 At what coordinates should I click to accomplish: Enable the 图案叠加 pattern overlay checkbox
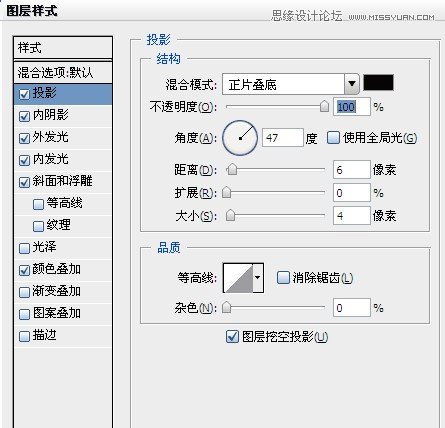click(24, 314)
